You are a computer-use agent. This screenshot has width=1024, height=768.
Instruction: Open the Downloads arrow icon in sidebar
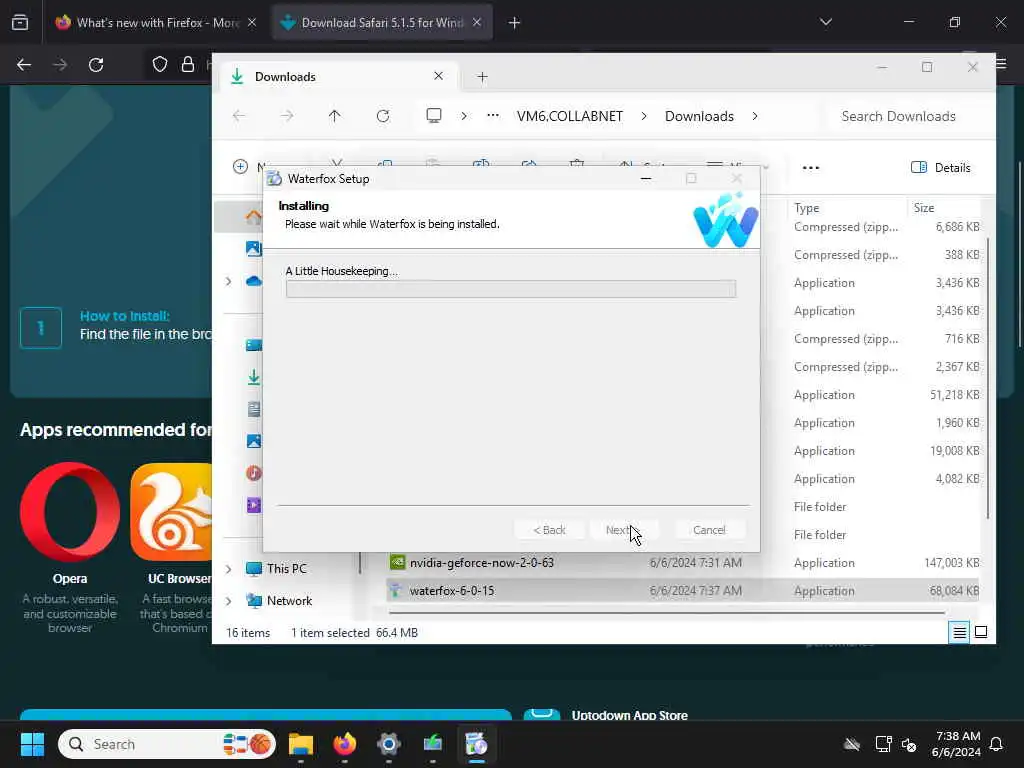point(253,377)
